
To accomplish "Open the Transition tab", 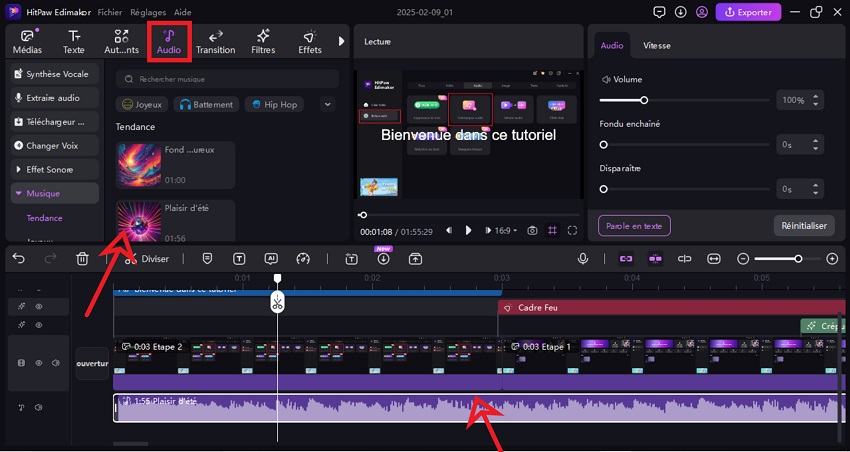I will 215,42.
